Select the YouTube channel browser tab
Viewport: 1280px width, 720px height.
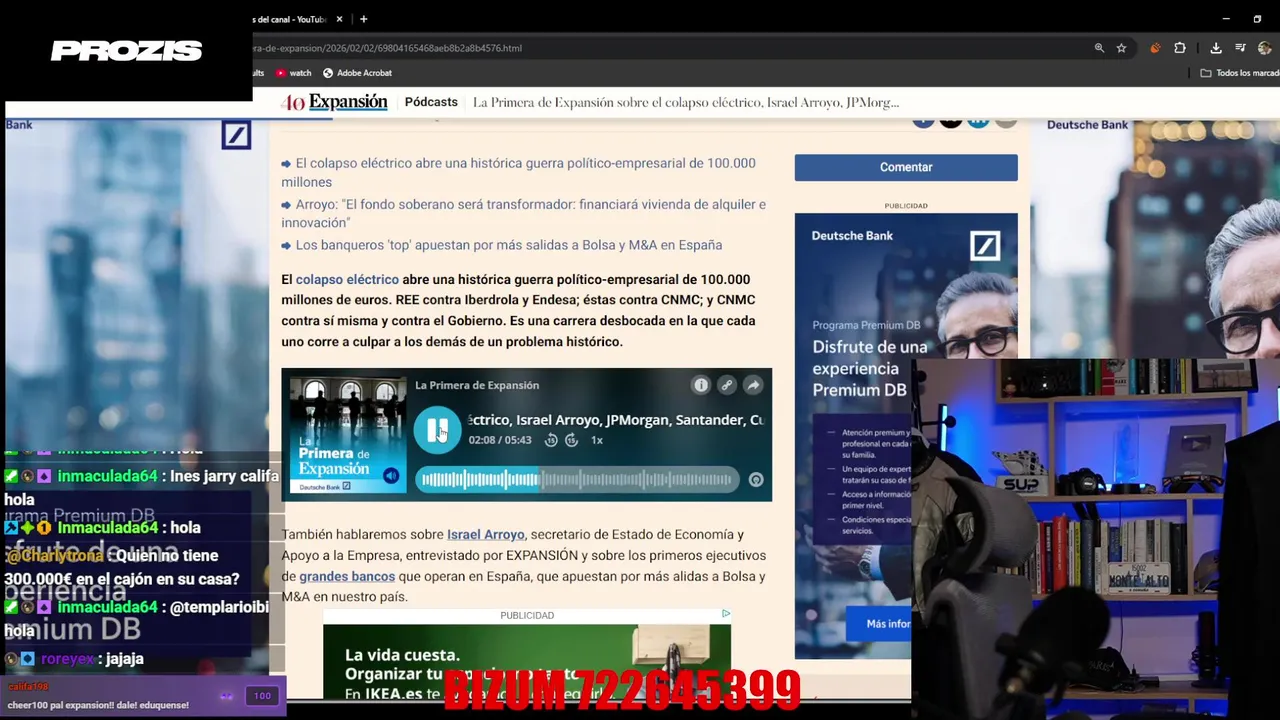(x=290, y=19)
